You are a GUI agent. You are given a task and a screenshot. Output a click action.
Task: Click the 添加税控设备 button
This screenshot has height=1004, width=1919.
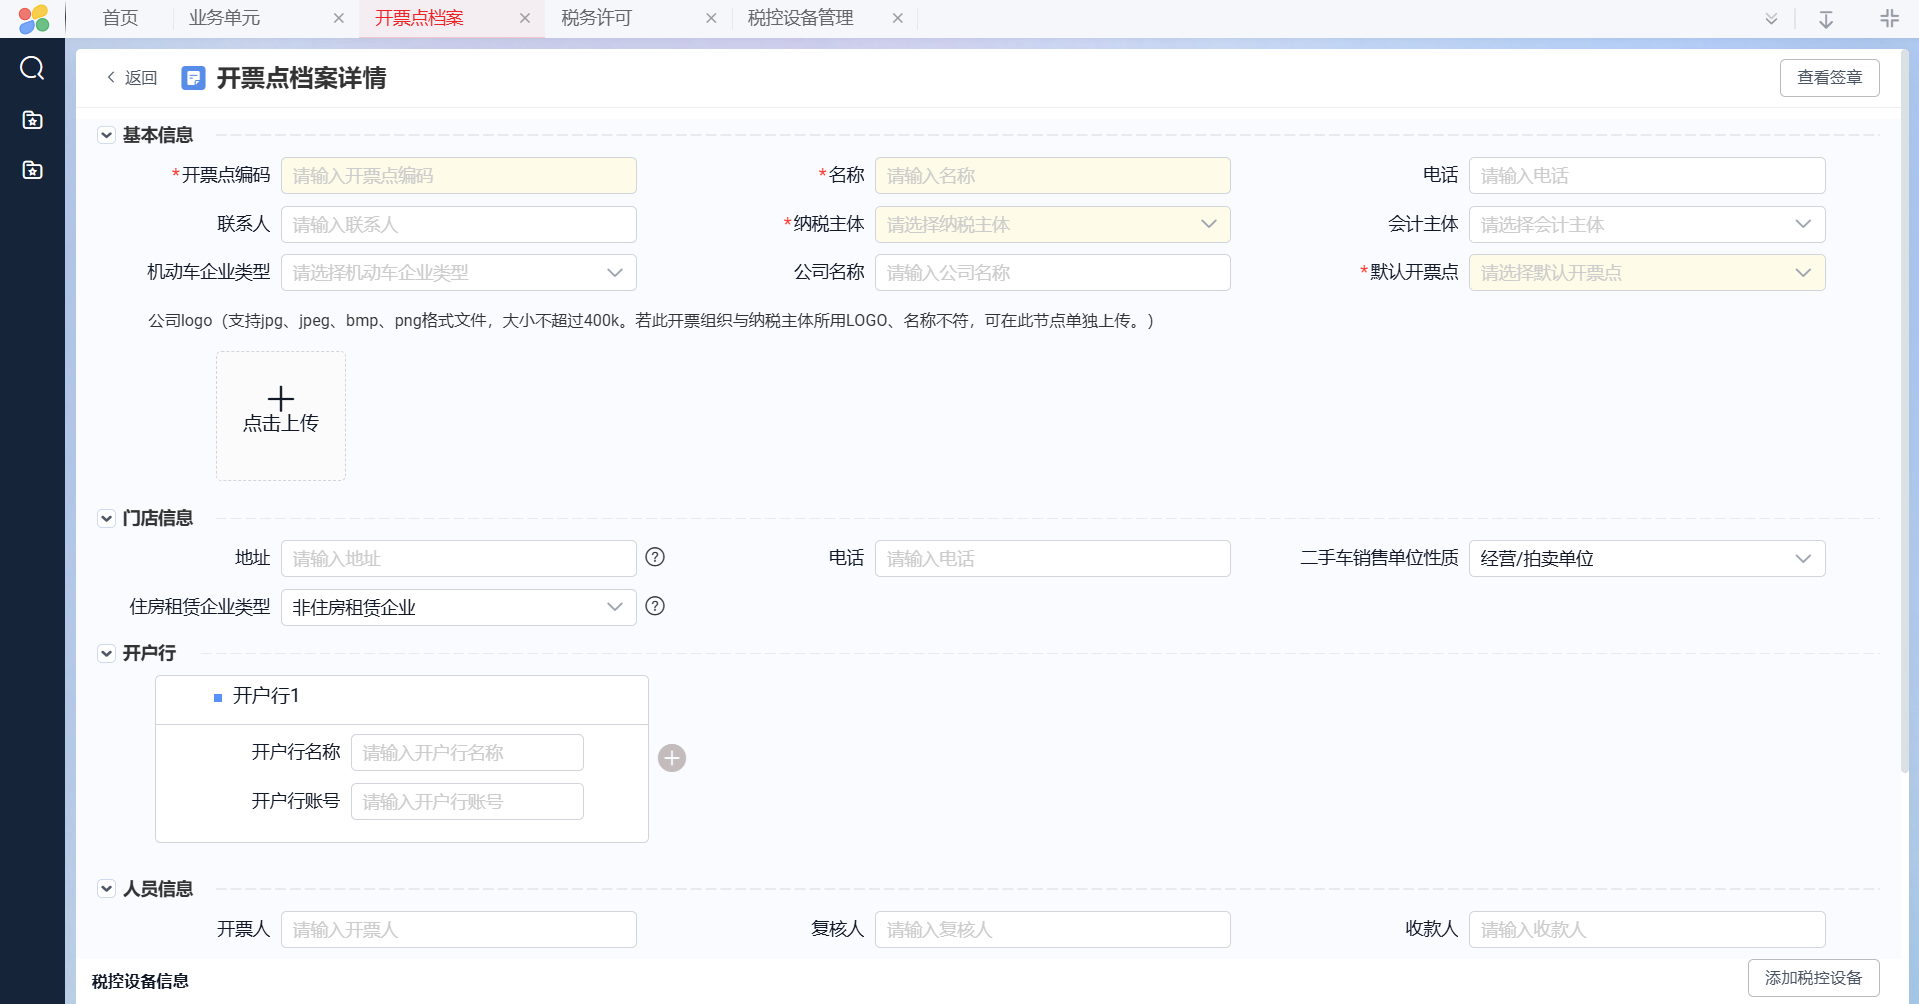click(x=1813, y=978)
